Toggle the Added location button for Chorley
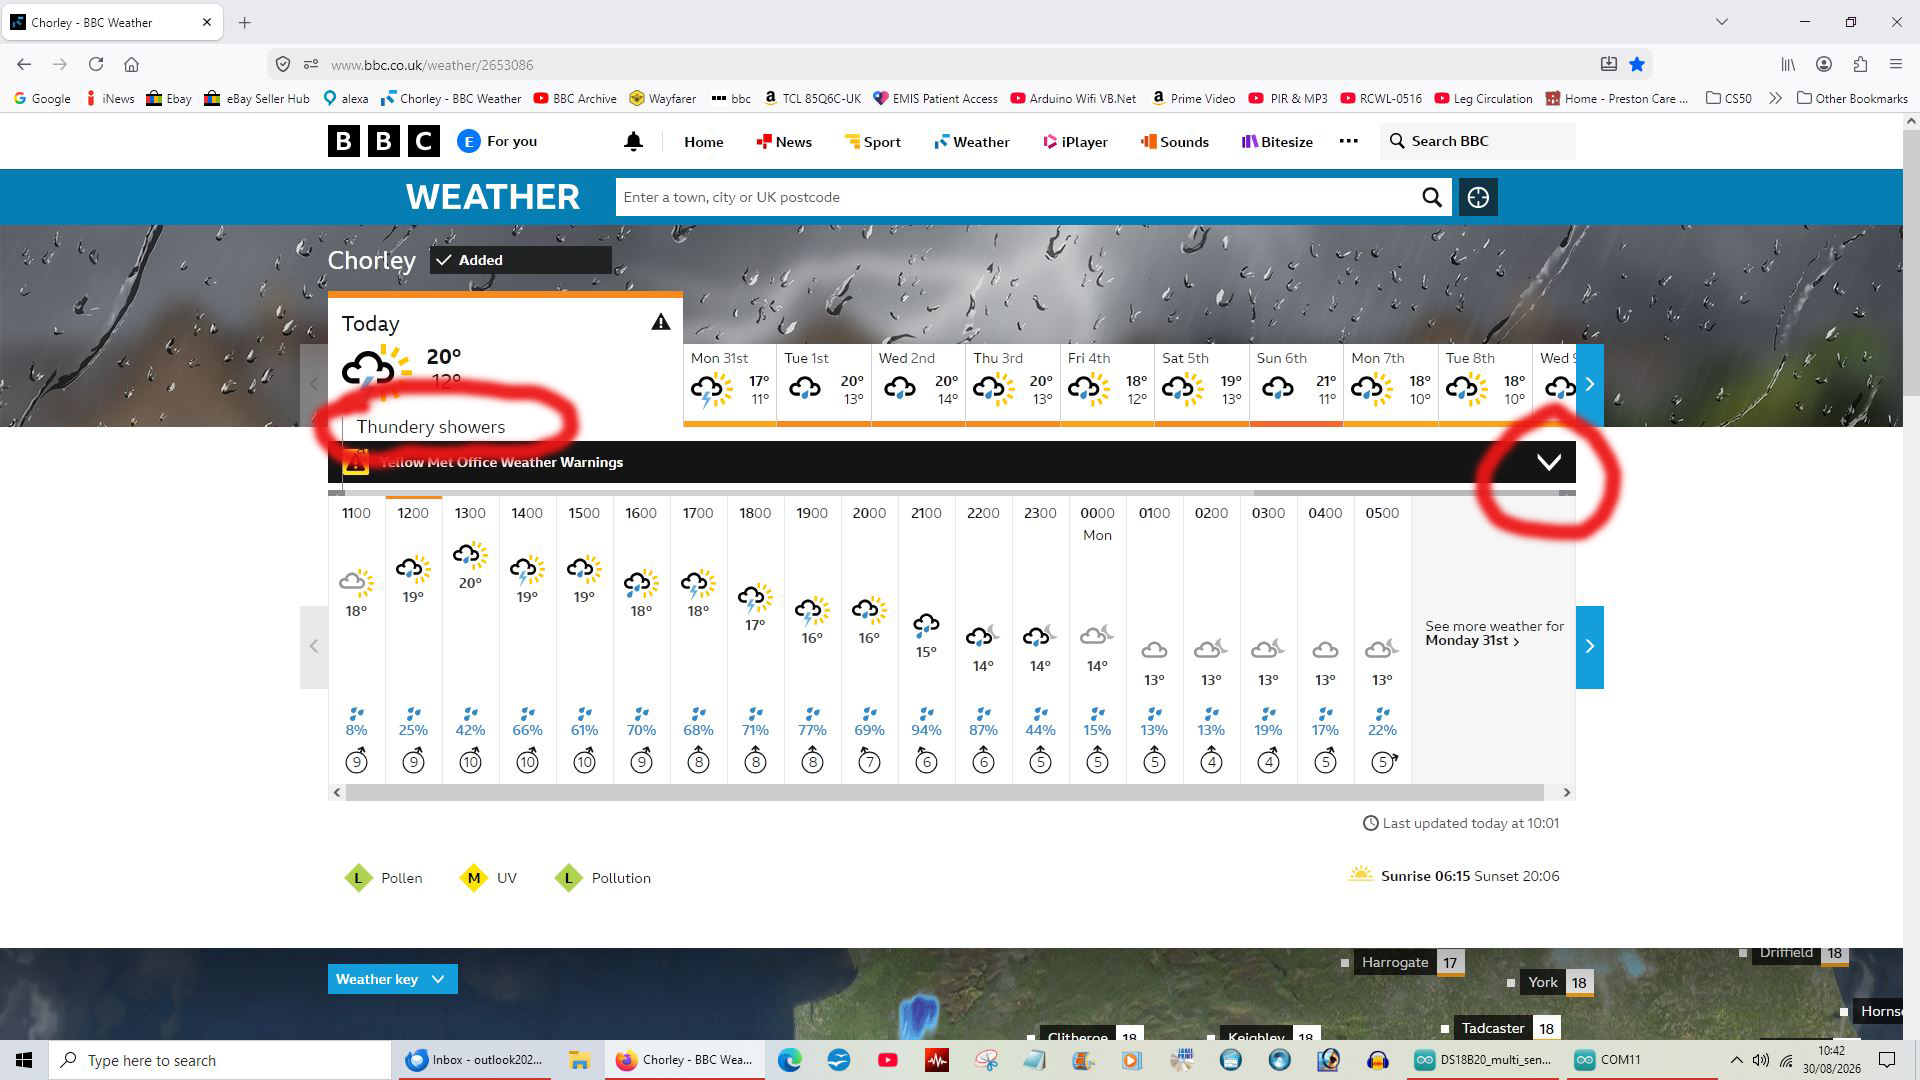Screen dimensions: 1920x1080 (x=520, y=260)
